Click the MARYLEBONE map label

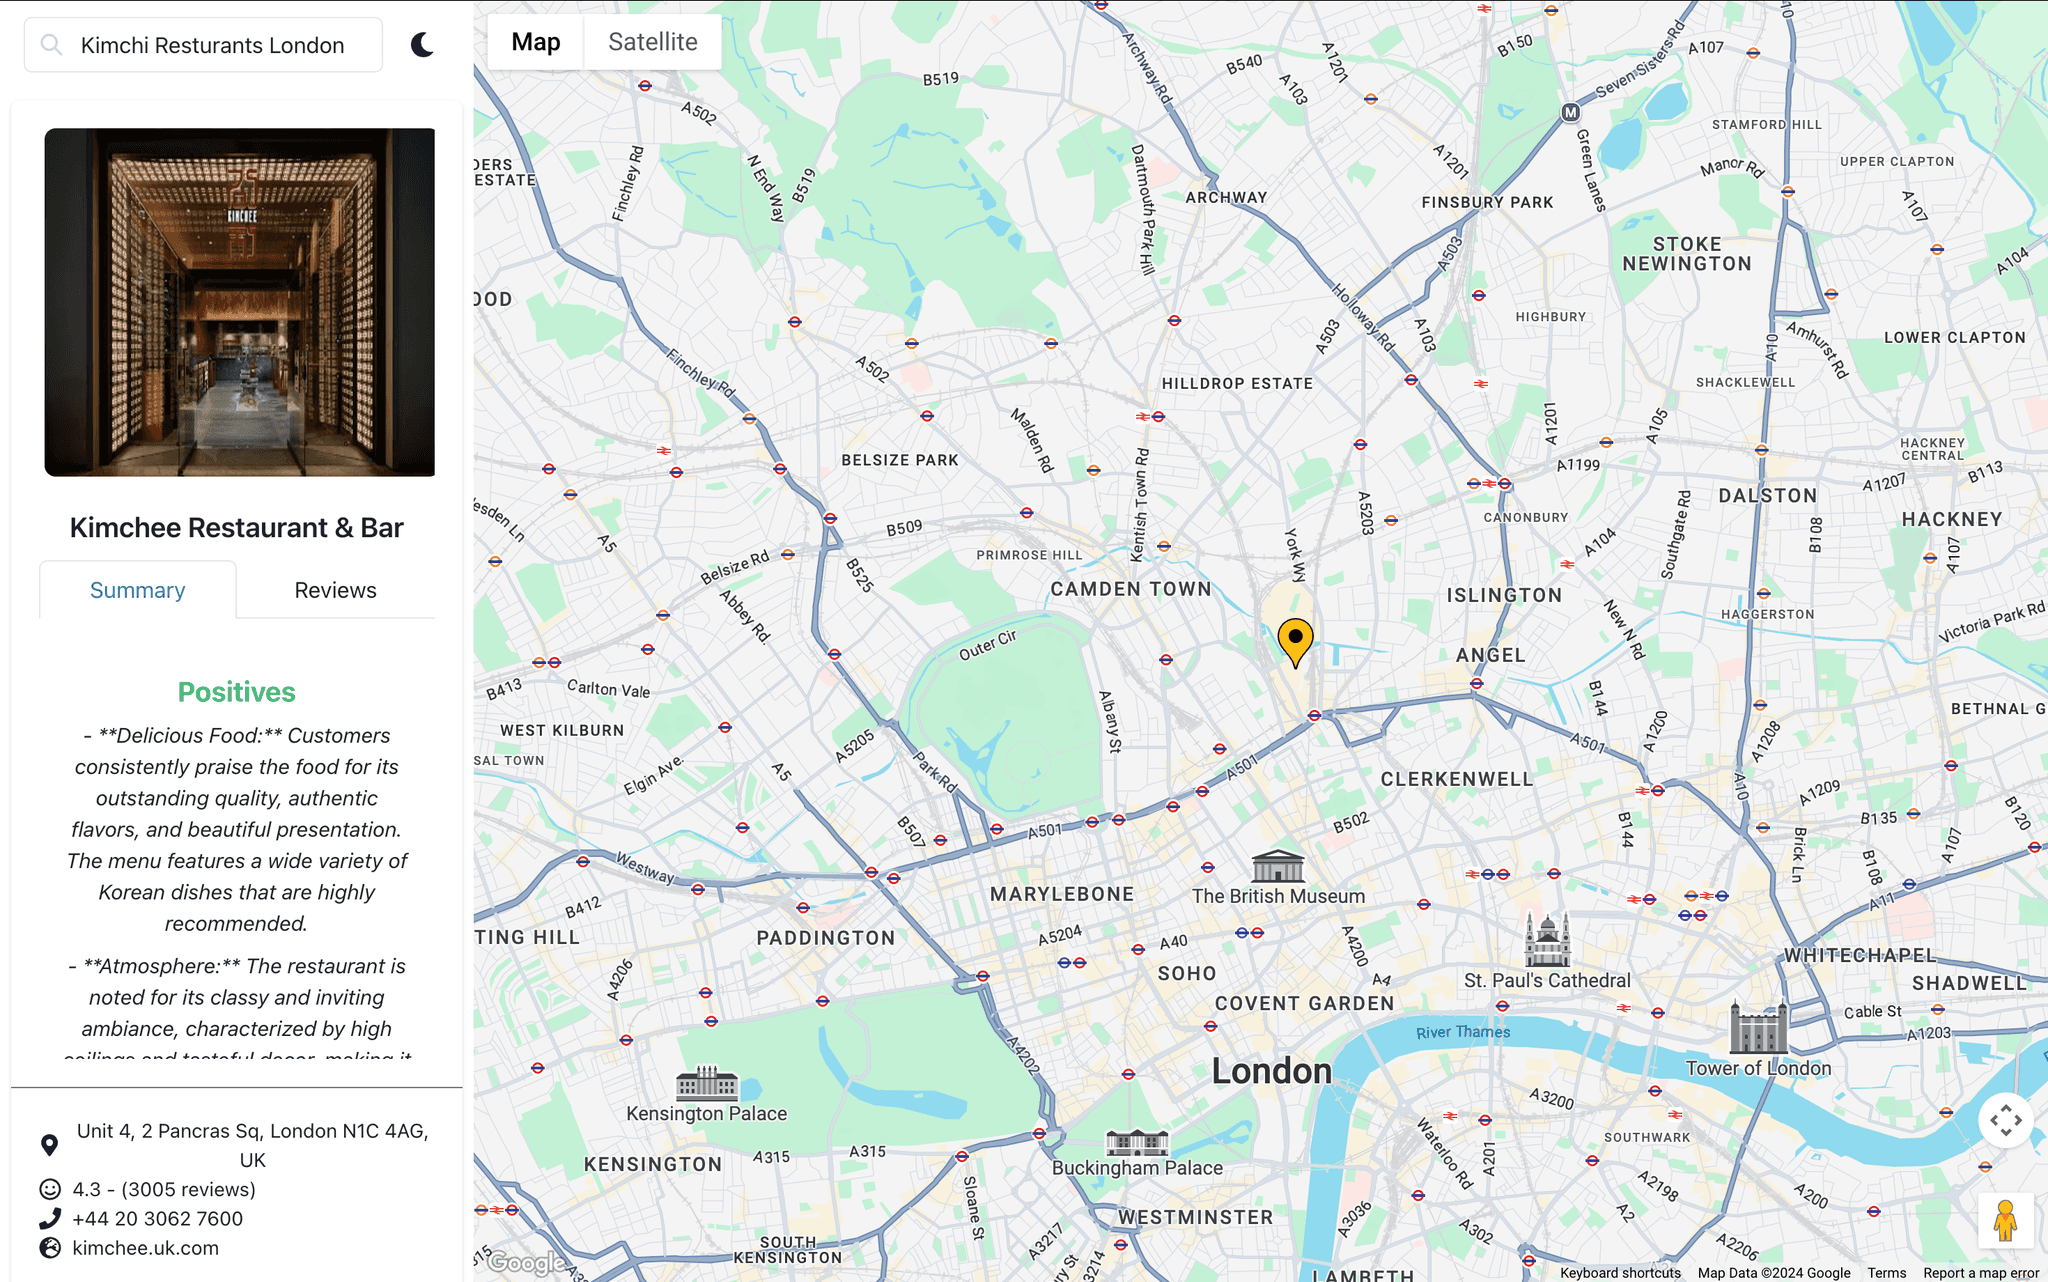click(1062, 894)
